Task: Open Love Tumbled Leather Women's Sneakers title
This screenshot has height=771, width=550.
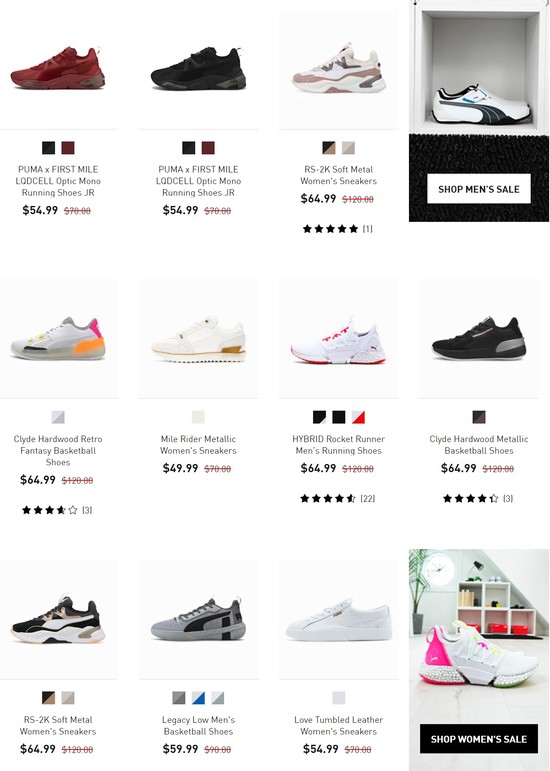Action: click(339, 725)
